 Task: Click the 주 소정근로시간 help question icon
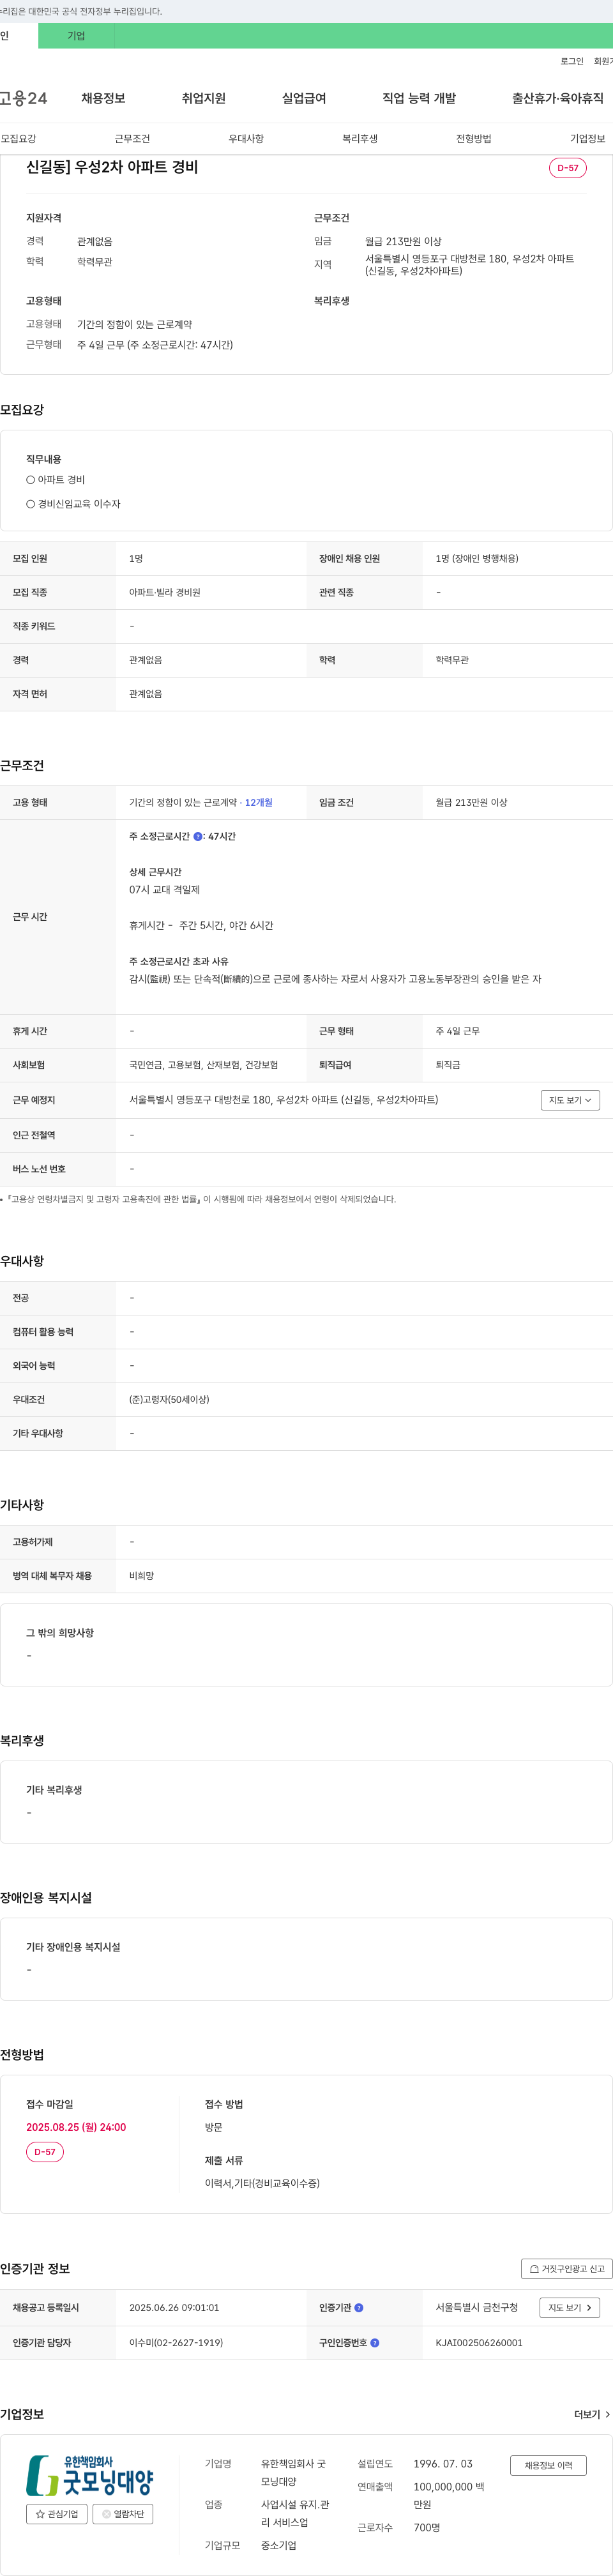[198, 836]
